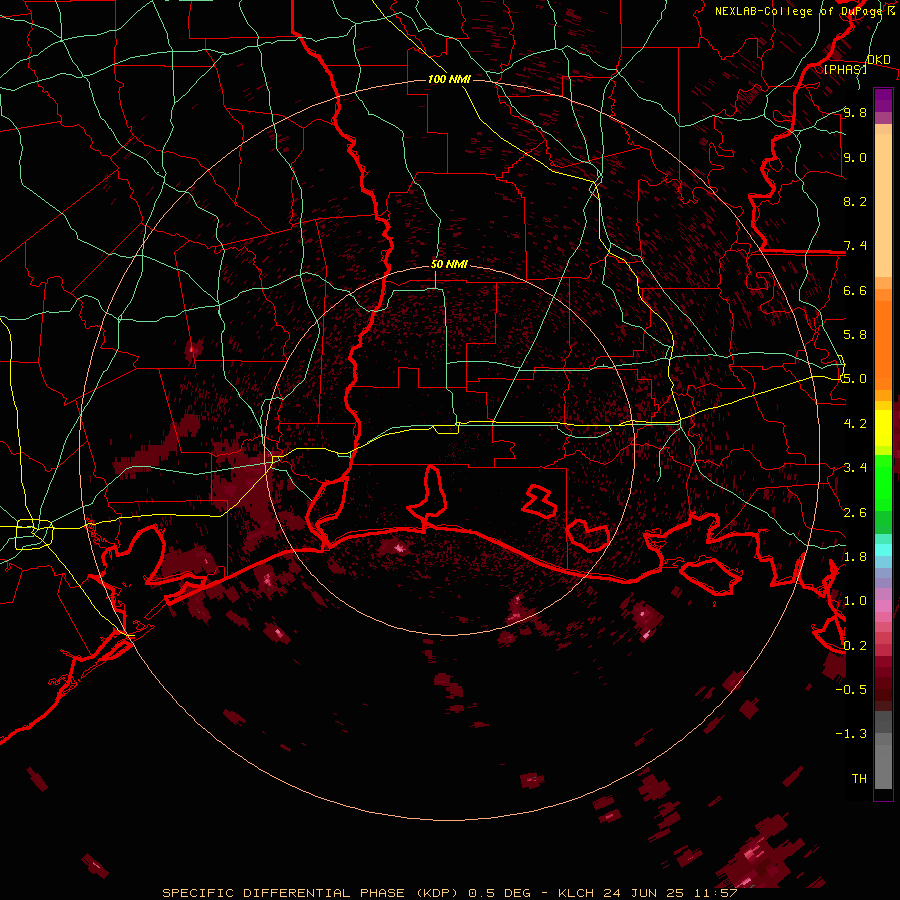The image size is (900, 900).
Task: Click the -0.5 color scale value
Action: point(851,689)
